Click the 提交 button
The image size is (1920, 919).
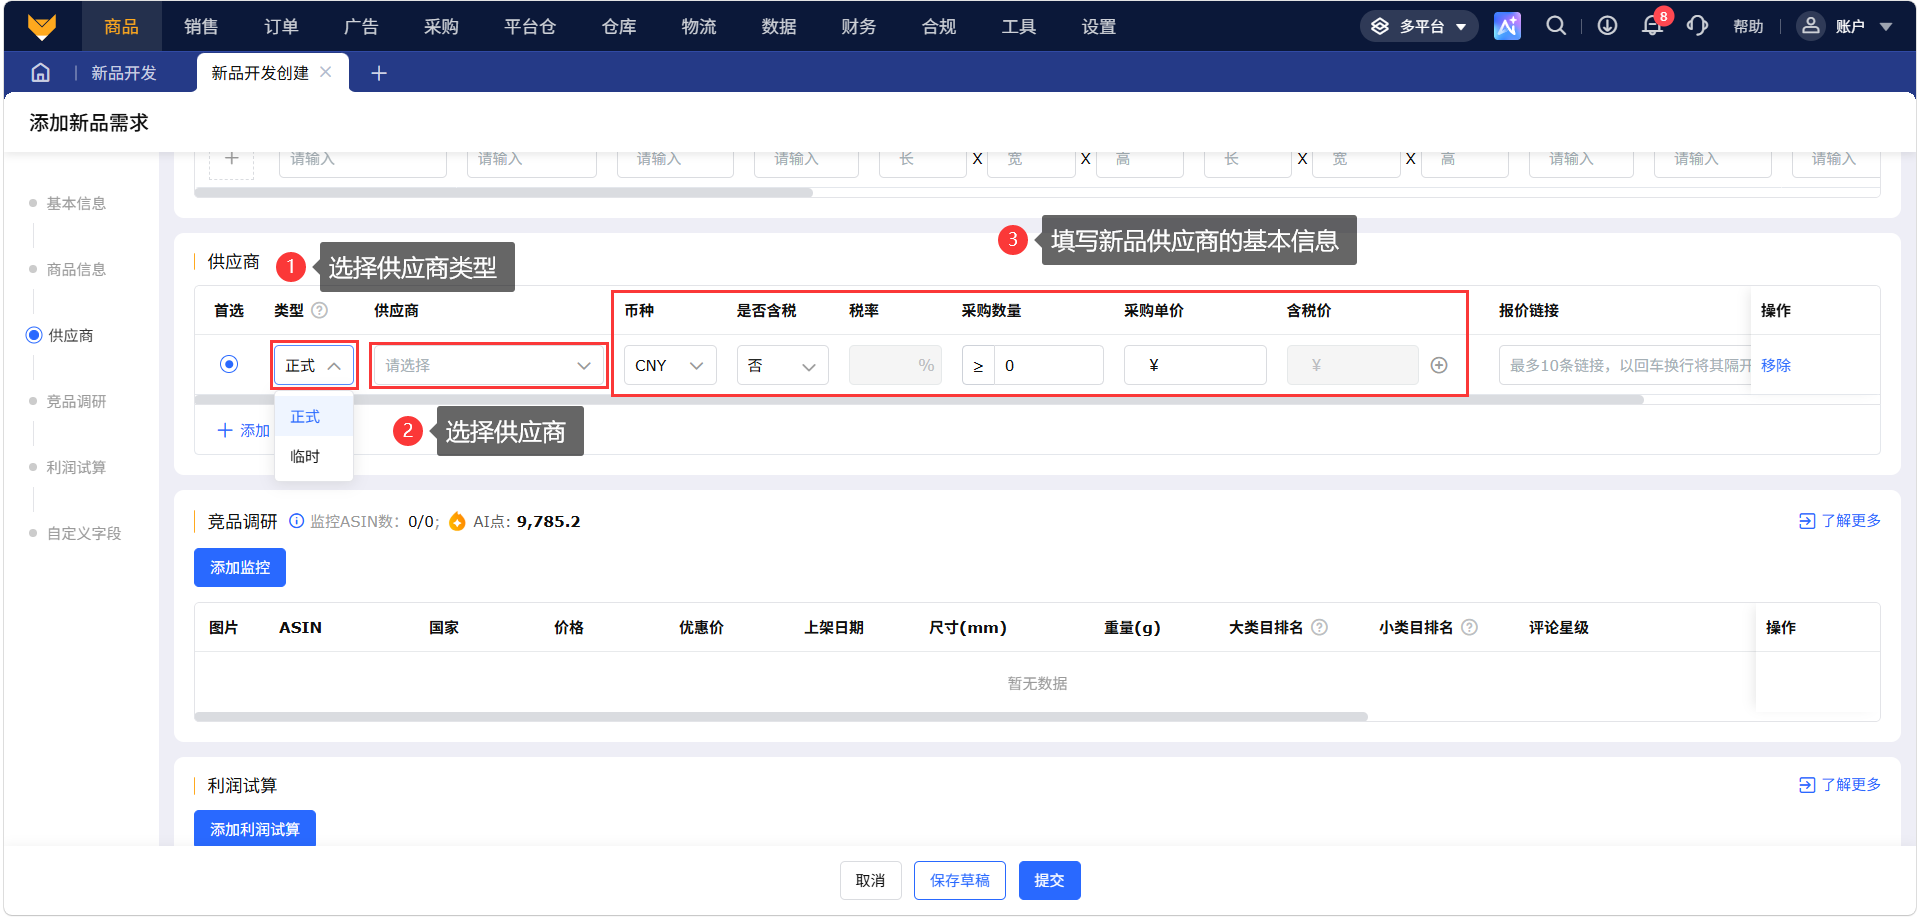(1050, 880)
